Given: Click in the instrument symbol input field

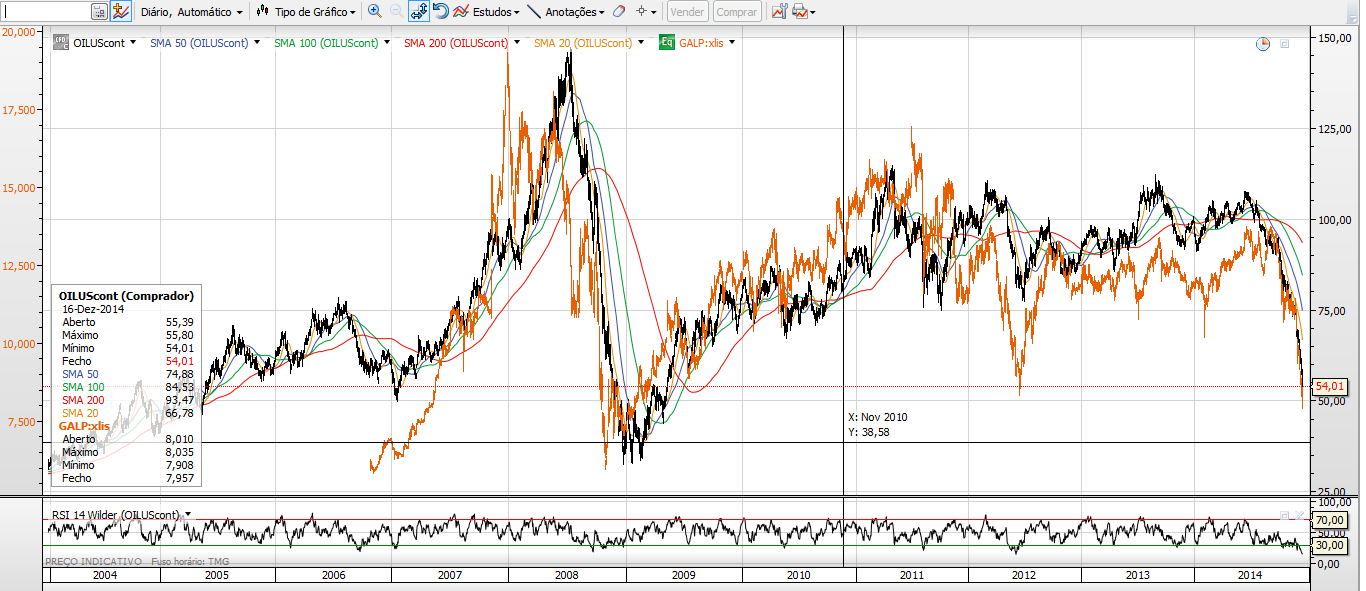Looking at the screenshot, I should [x=45, y=12].
